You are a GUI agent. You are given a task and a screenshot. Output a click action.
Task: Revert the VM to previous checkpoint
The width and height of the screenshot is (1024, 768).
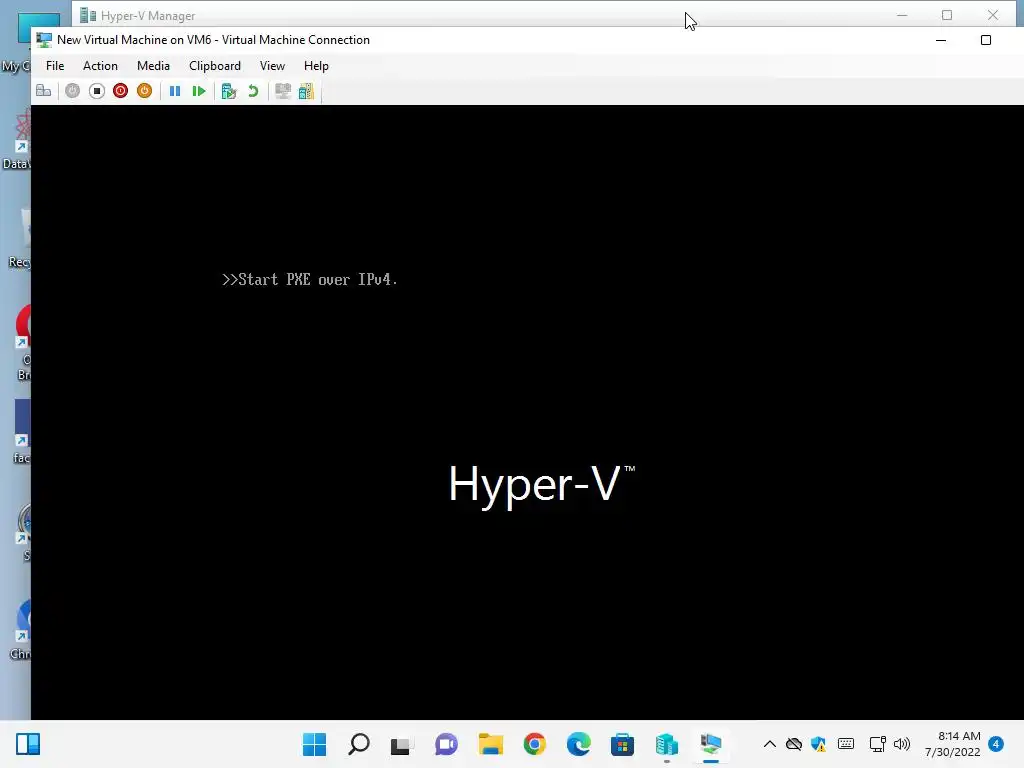click(253, 91)
